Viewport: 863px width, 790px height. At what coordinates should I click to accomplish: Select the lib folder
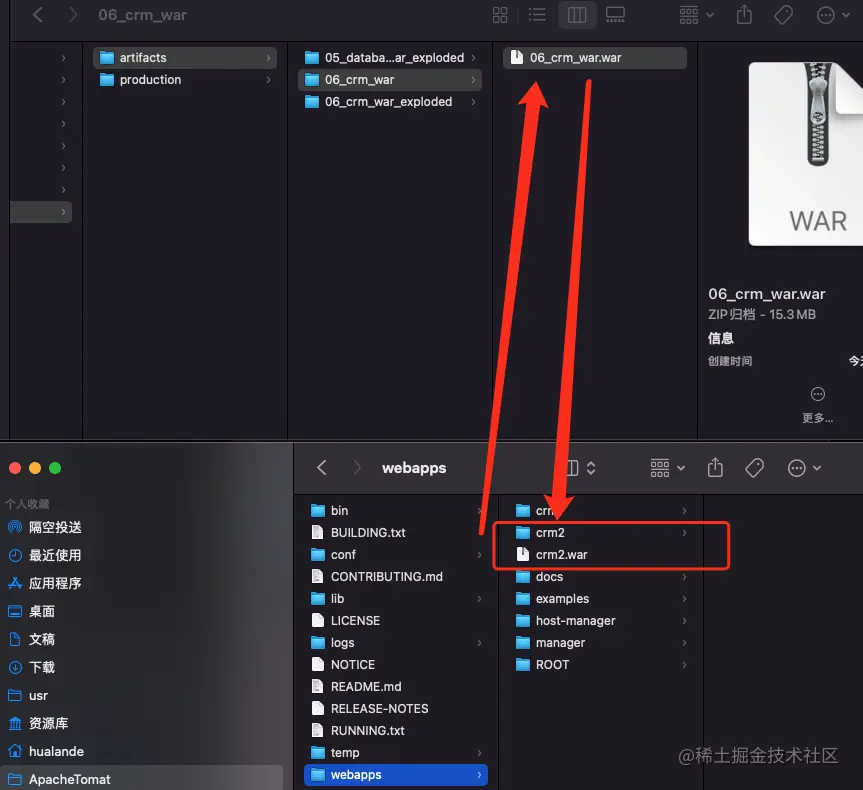[x=396, y=599]
